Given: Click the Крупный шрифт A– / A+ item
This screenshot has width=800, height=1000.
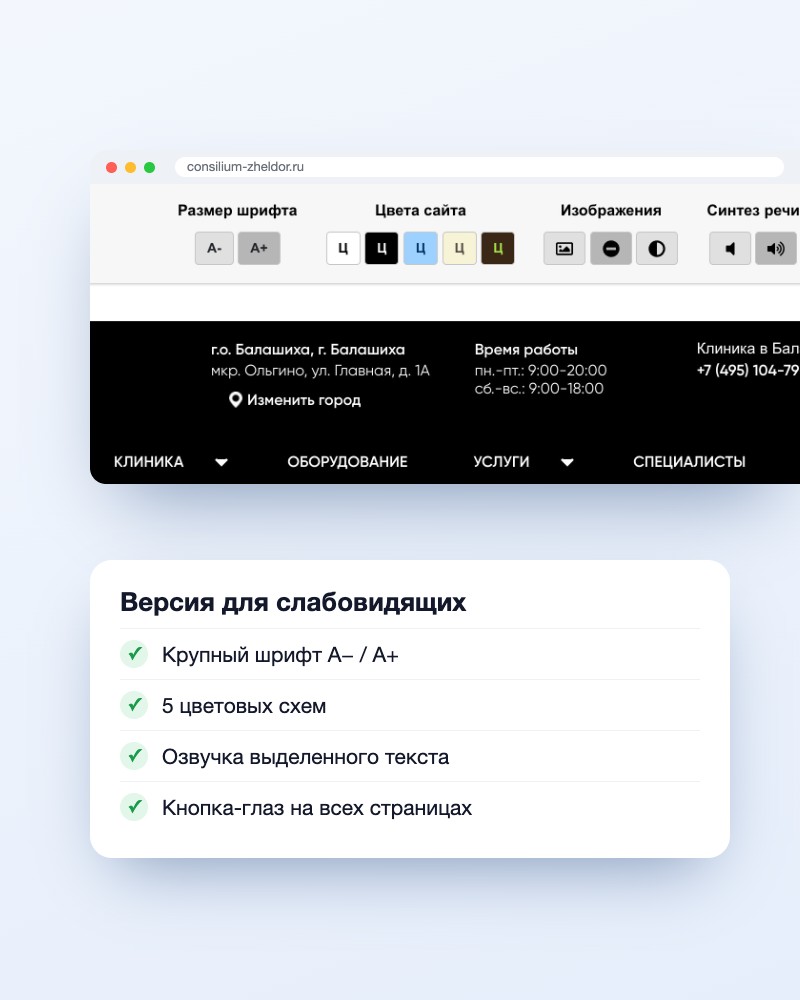Looking at the screenshot, I should [280, 655].
